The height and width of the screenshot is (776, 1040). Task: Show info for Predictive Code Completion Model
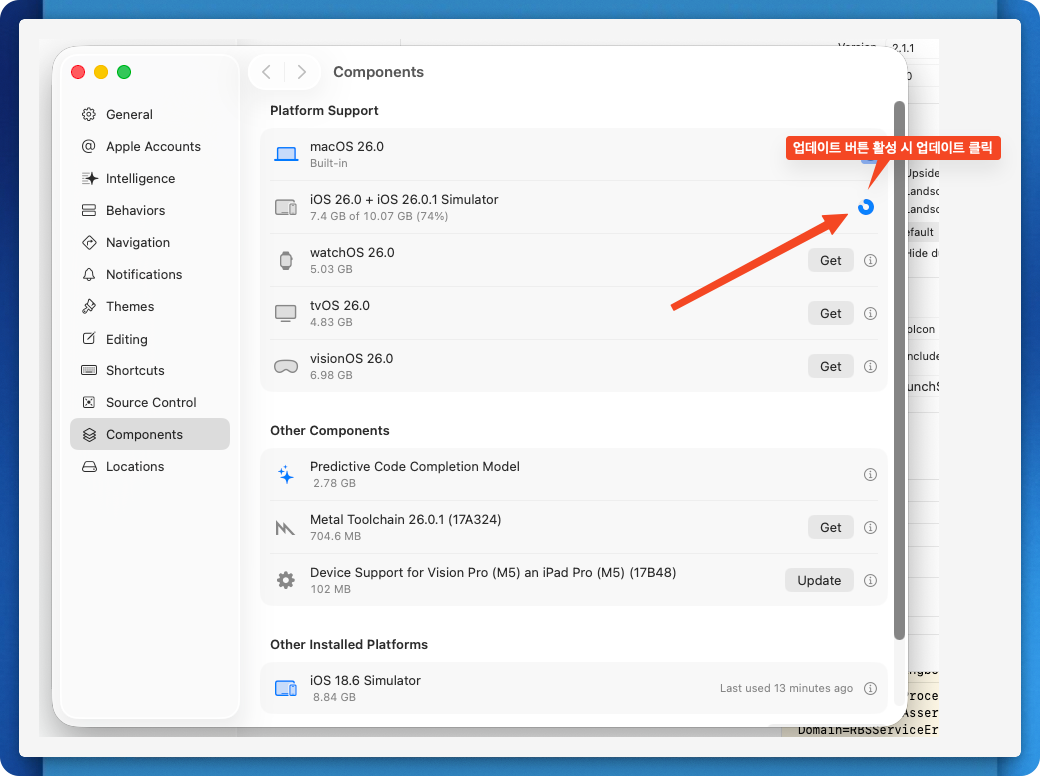(x=870, y=474)
